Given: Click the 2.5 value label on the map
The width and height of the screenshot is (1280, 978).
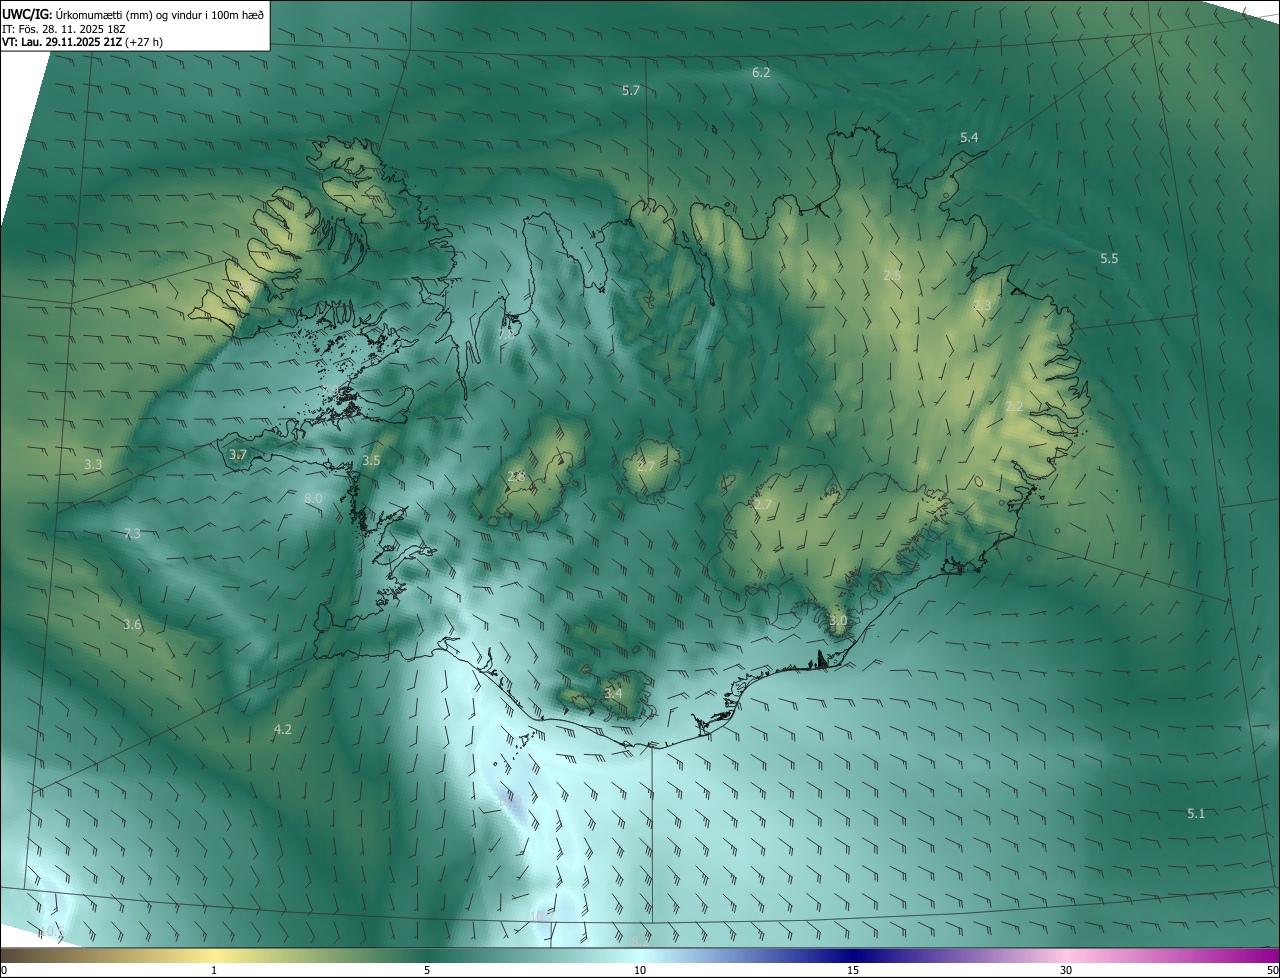Looking at the screenshot, I should [x=893, y=274].
